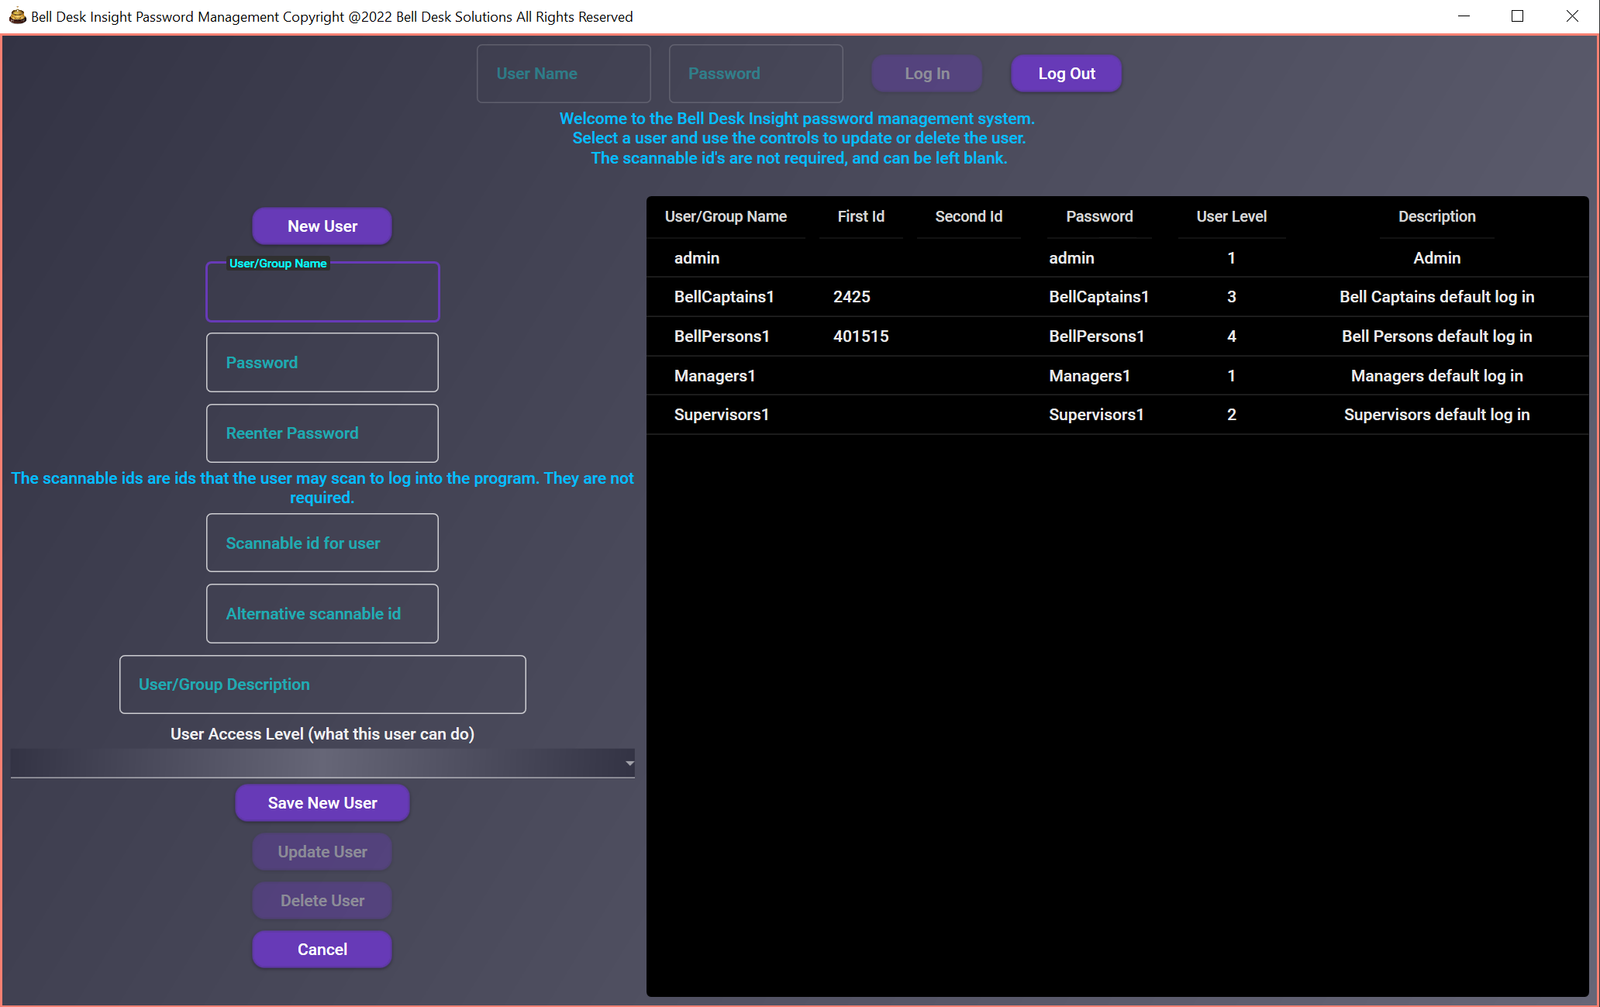
Task: Click the Log Out button
Action: pos(1066,73)
